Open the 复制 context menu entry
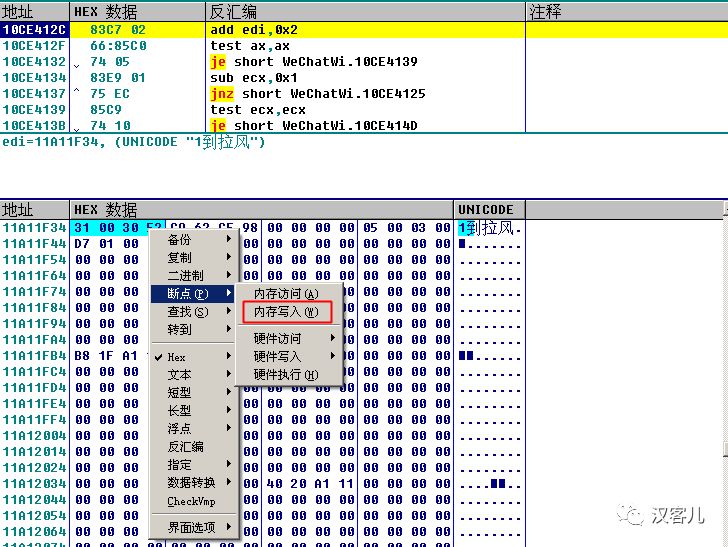The width and height of the screenshot is (728, 547). coord(194,257)
